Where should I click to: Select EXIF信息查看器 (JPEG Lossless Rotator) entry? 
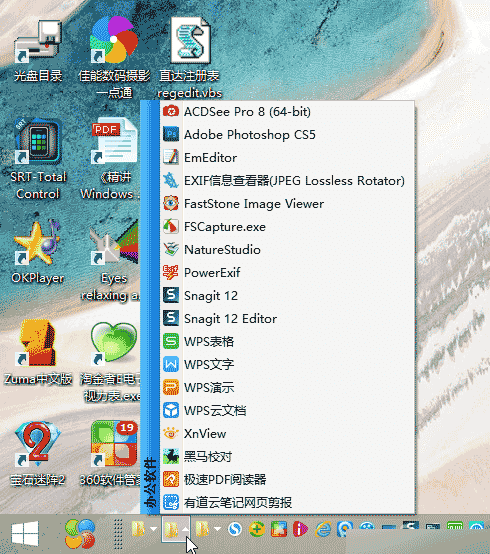287,181
